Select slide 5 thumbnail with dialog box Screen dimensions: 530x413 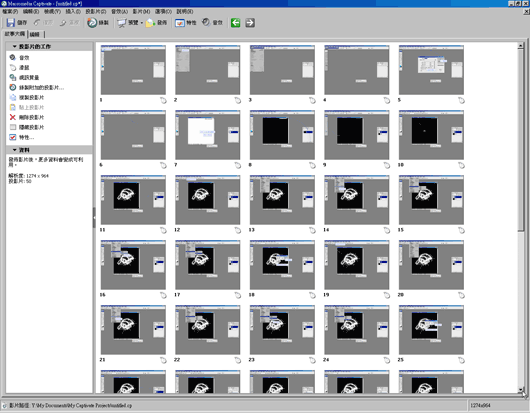431,70
